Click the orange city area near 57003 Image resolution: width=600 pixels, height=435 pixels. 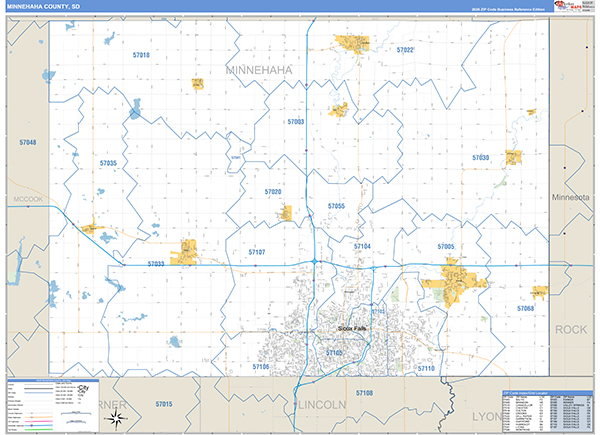[x=338, y=109]
